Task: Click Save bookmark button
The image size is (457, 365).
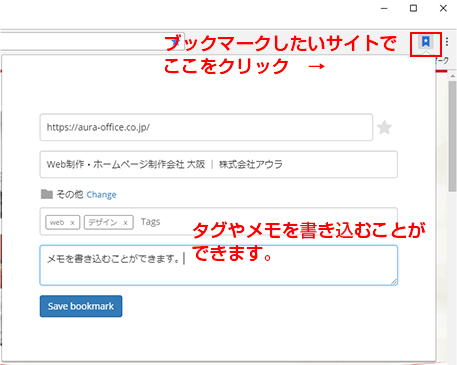Action: tap(81, 306)
